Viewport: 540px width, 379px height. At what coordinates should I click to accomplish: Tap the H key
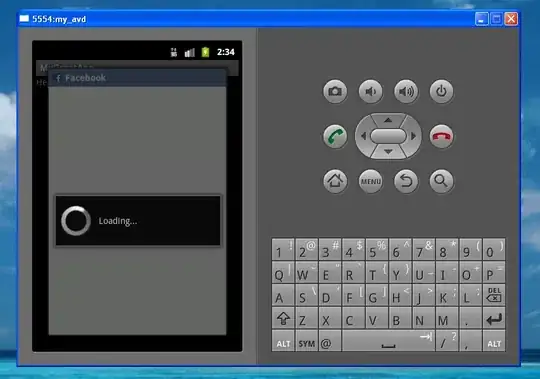pos(400,295)
